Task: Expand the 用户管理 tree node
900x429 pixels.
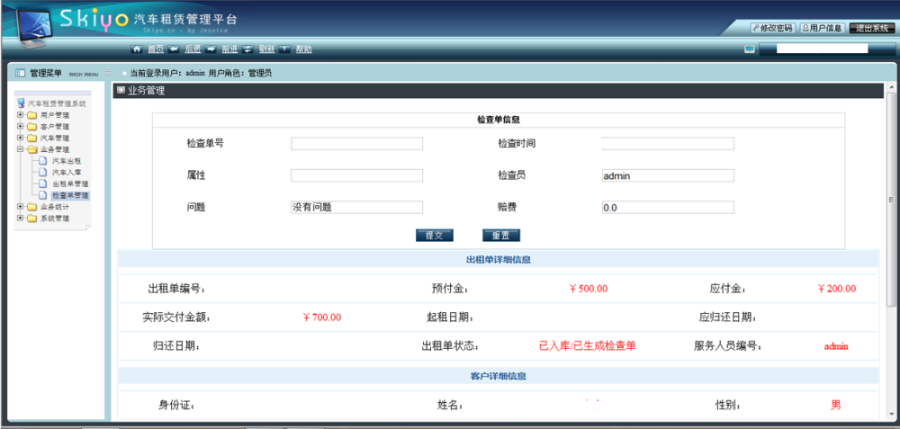Action: (x=20, y=115)
